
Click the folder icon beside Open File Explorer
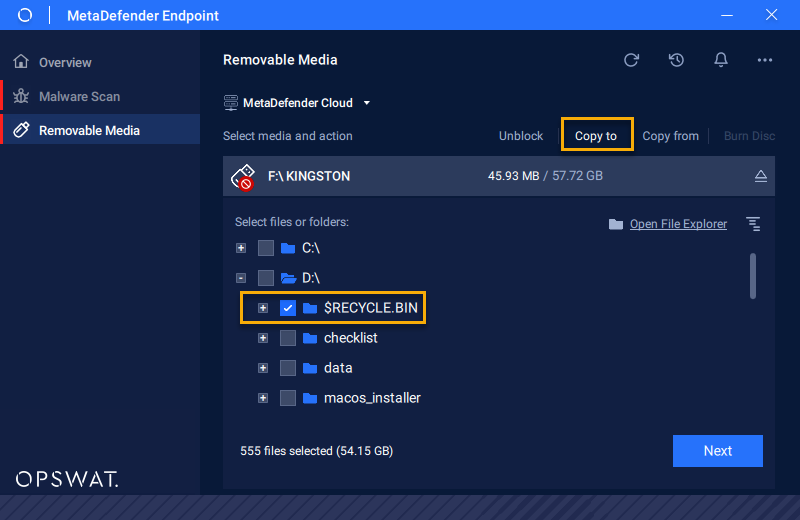(x=616, y=224)
